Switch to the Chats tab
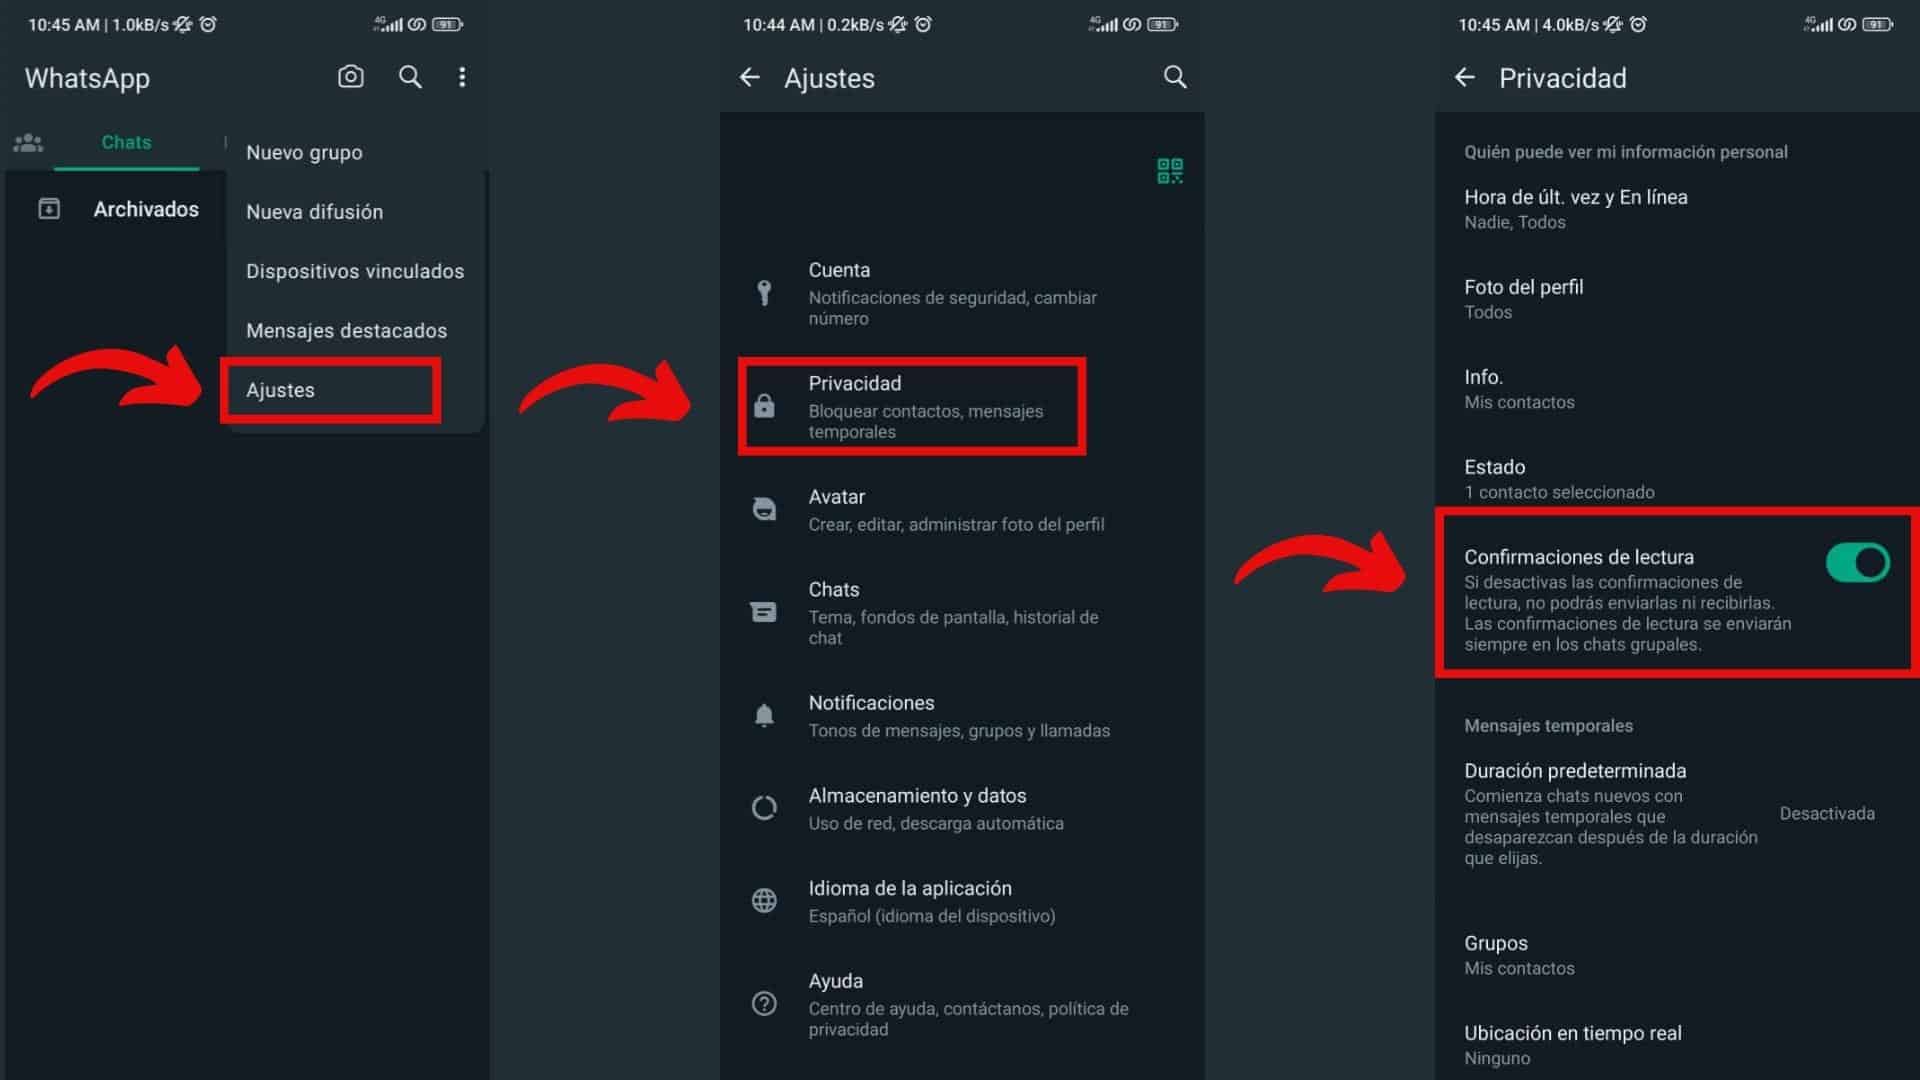The height and width of the screenshot is (1080, 1920). pyautogui.click(x=126, y=142)
